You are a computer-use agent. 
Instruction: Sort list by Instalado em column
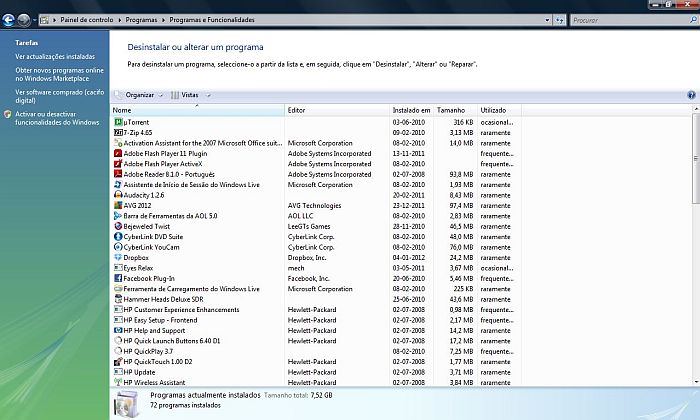point(411,110)
